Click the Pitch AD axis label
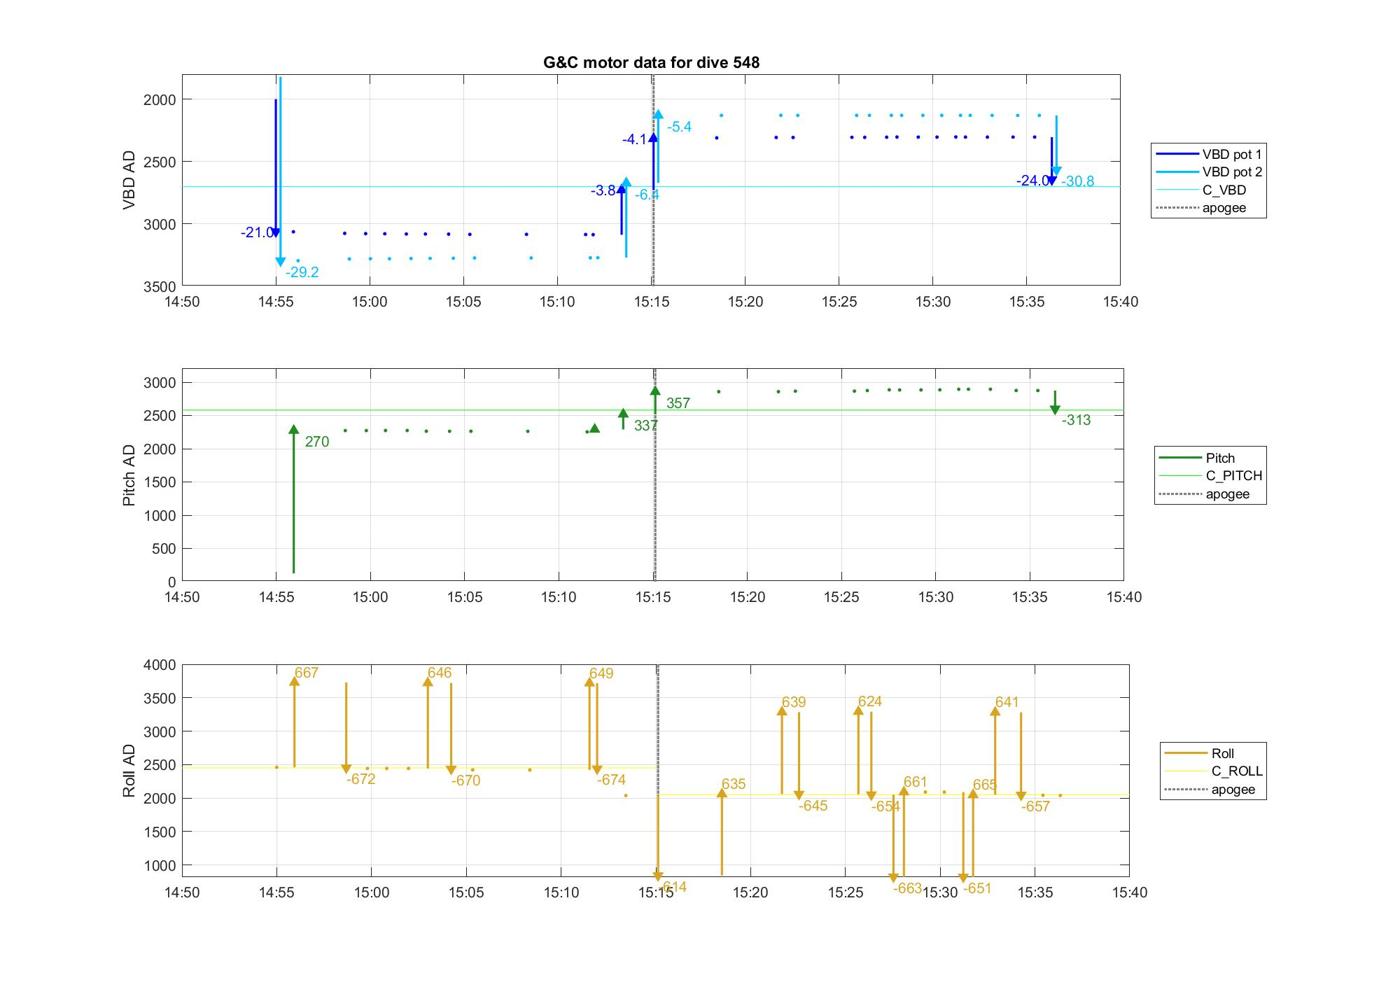The width and height of the screenshot is (1400, 986). (129, 475)
